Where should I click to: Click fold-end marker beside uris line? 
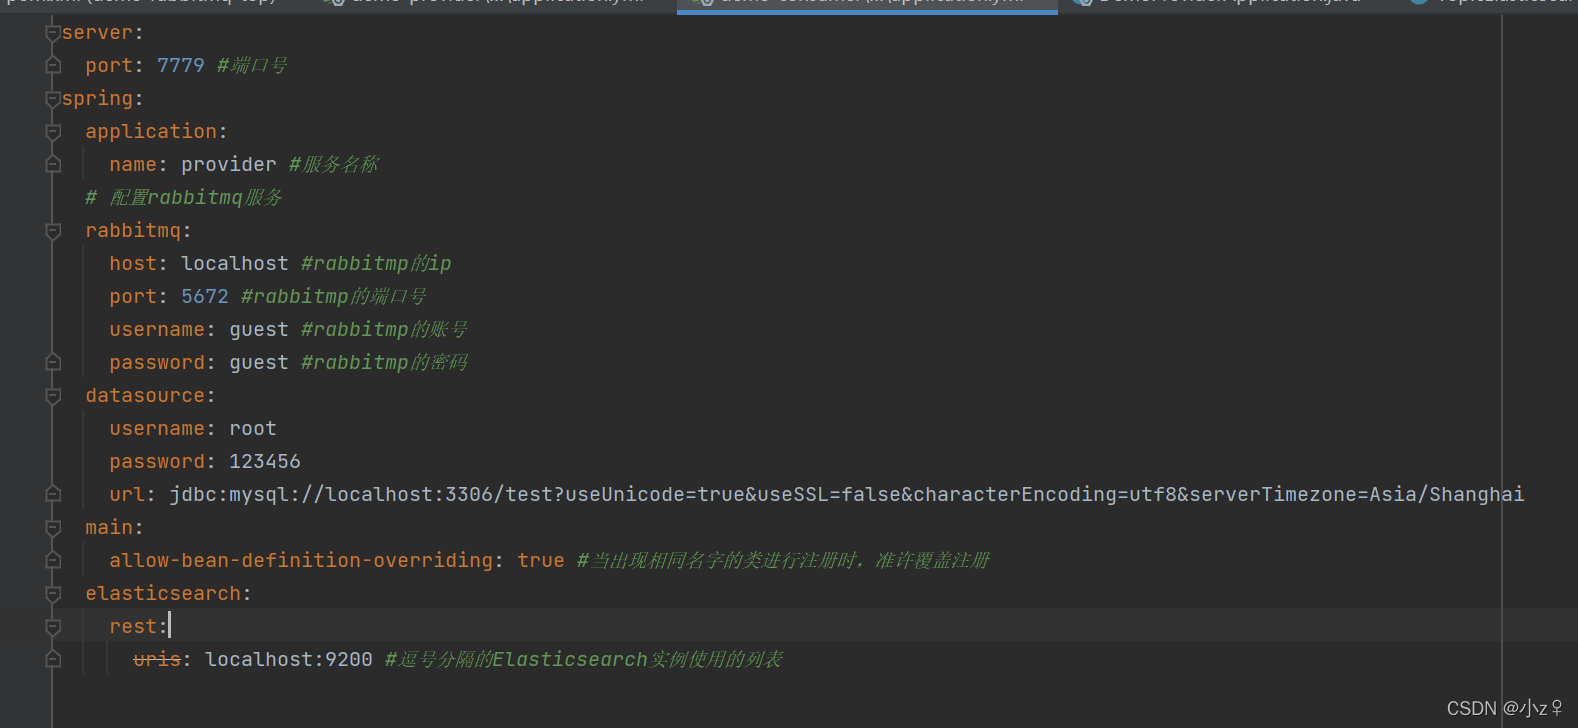click(53, 660)
